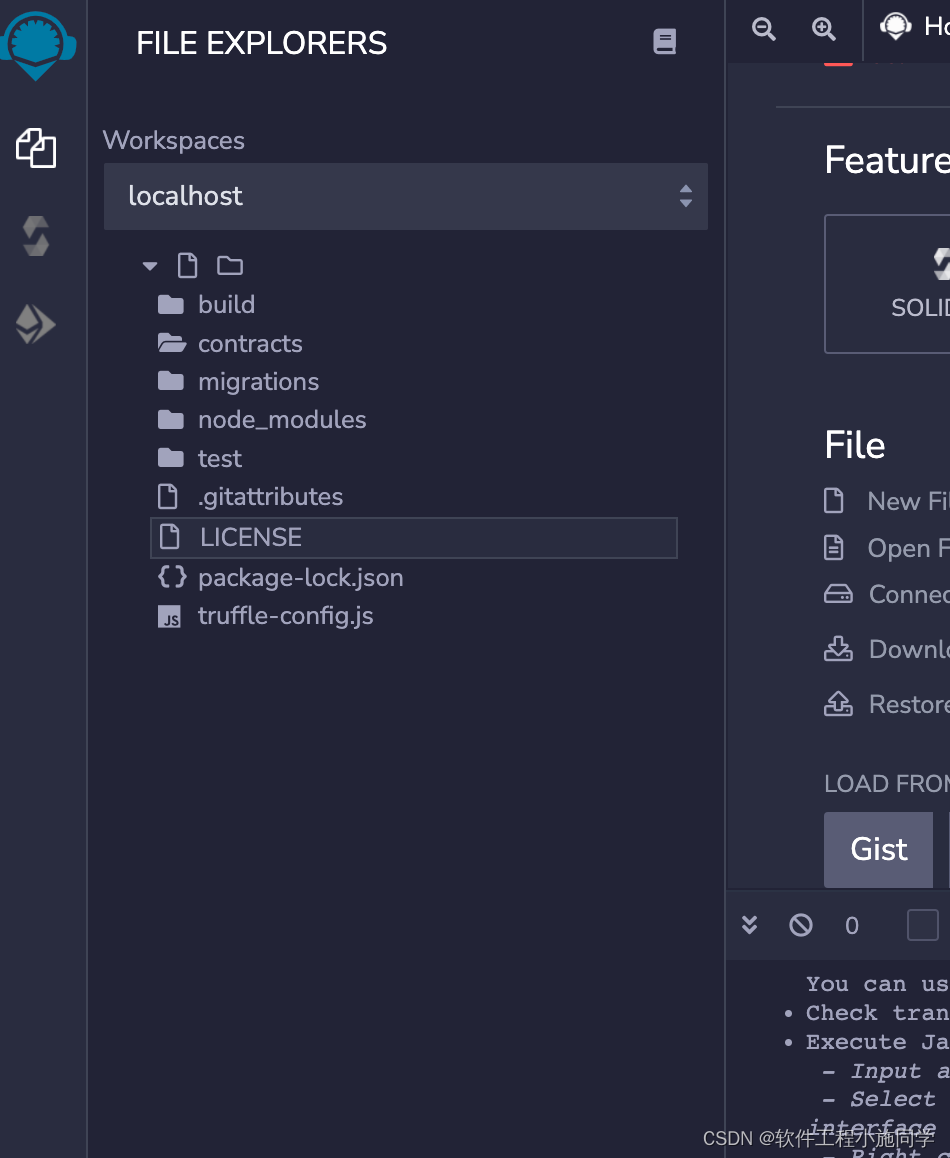Click the Remix logo icon
This screenshot has width=950, height=1158.
point(37,46)
